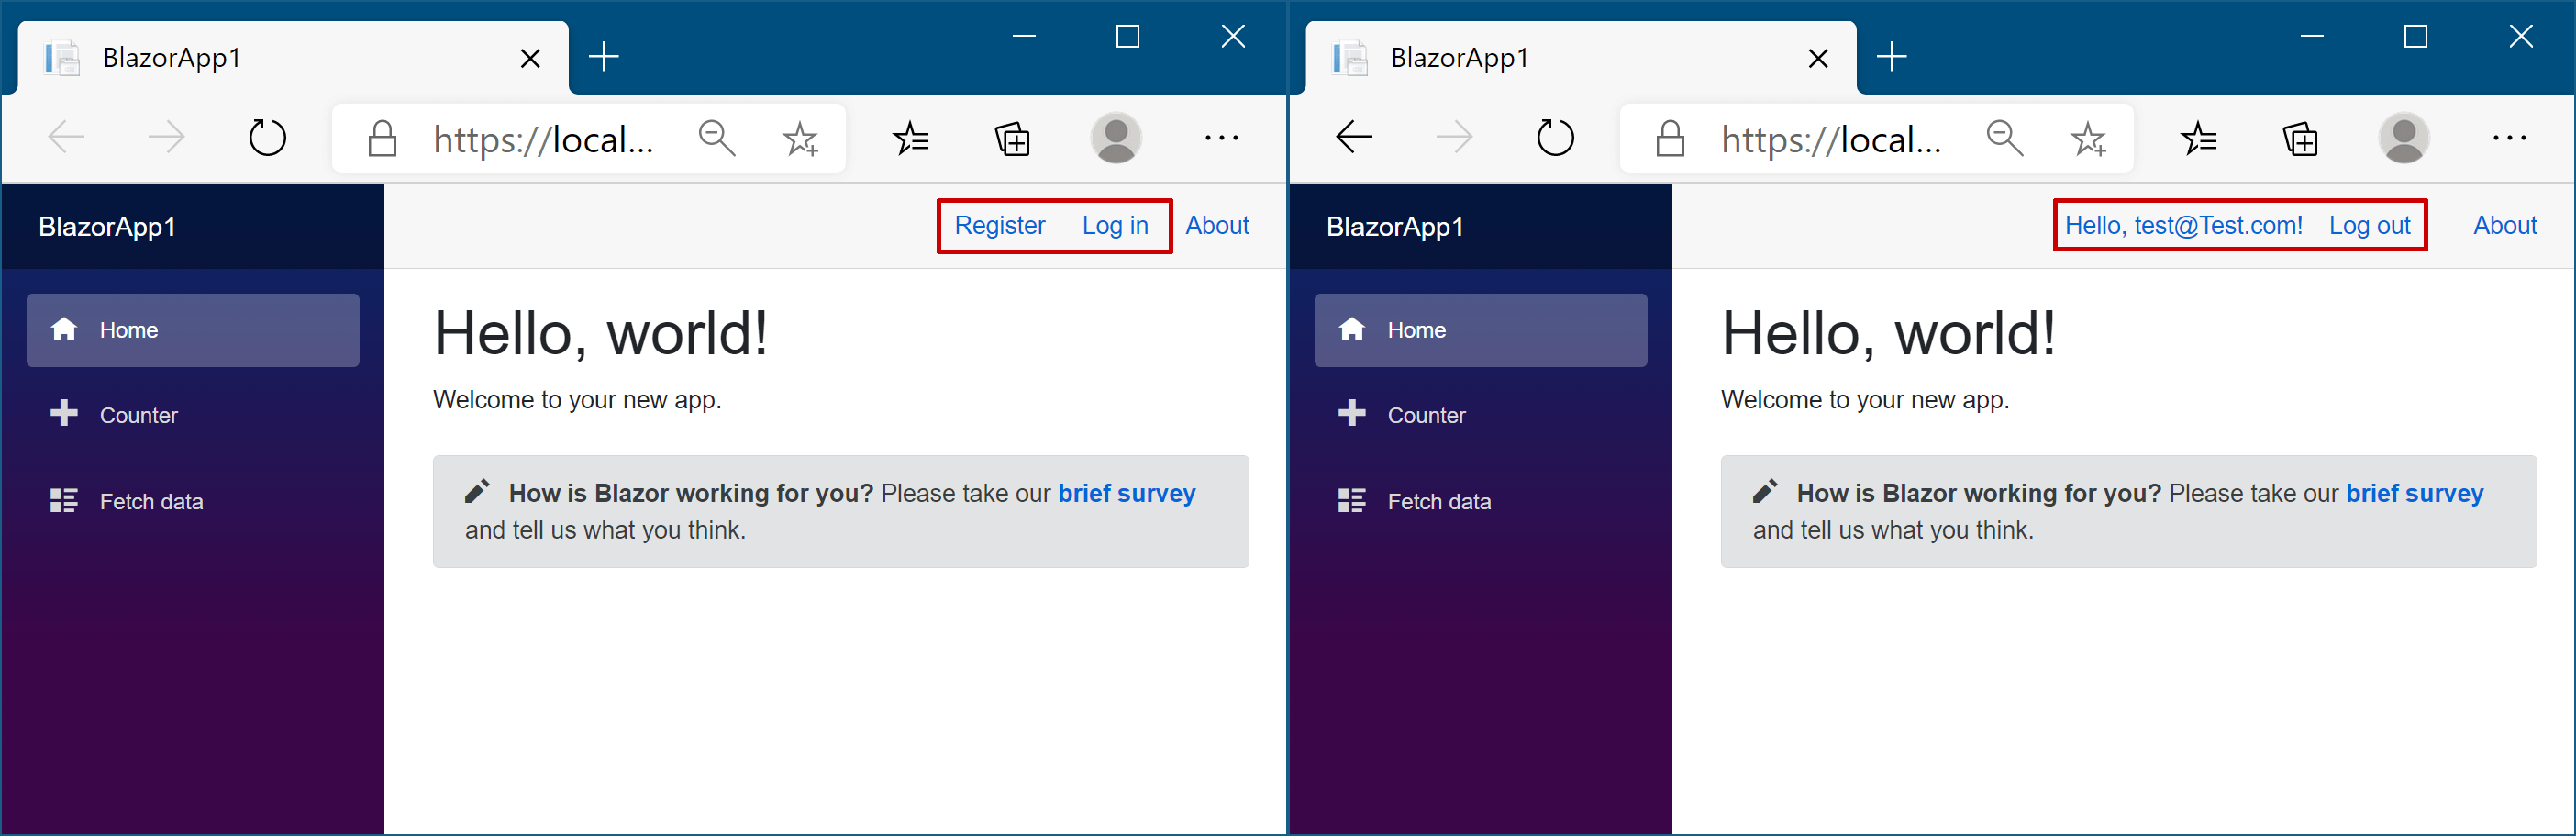Click the address bar URL in right window

click(1831, 139)
